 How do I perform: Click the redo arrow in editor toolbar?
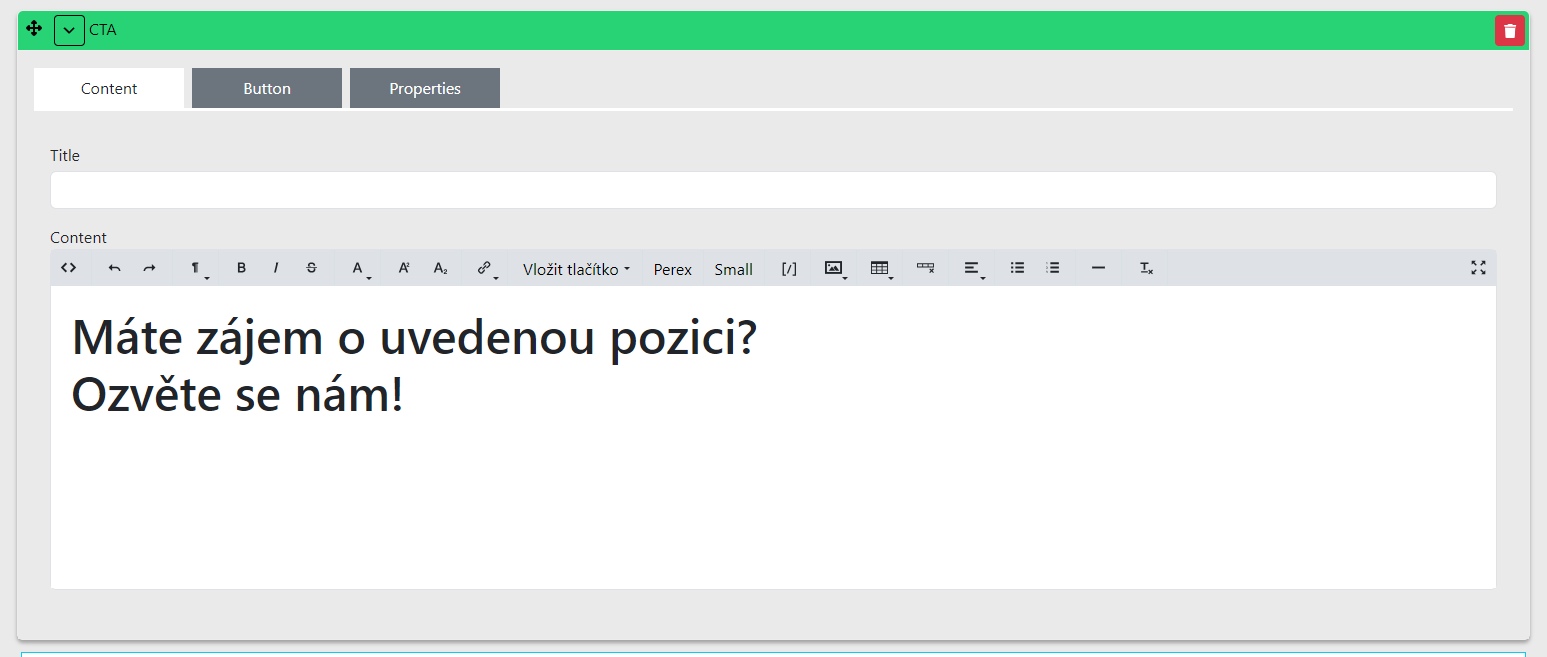point(149,268)
